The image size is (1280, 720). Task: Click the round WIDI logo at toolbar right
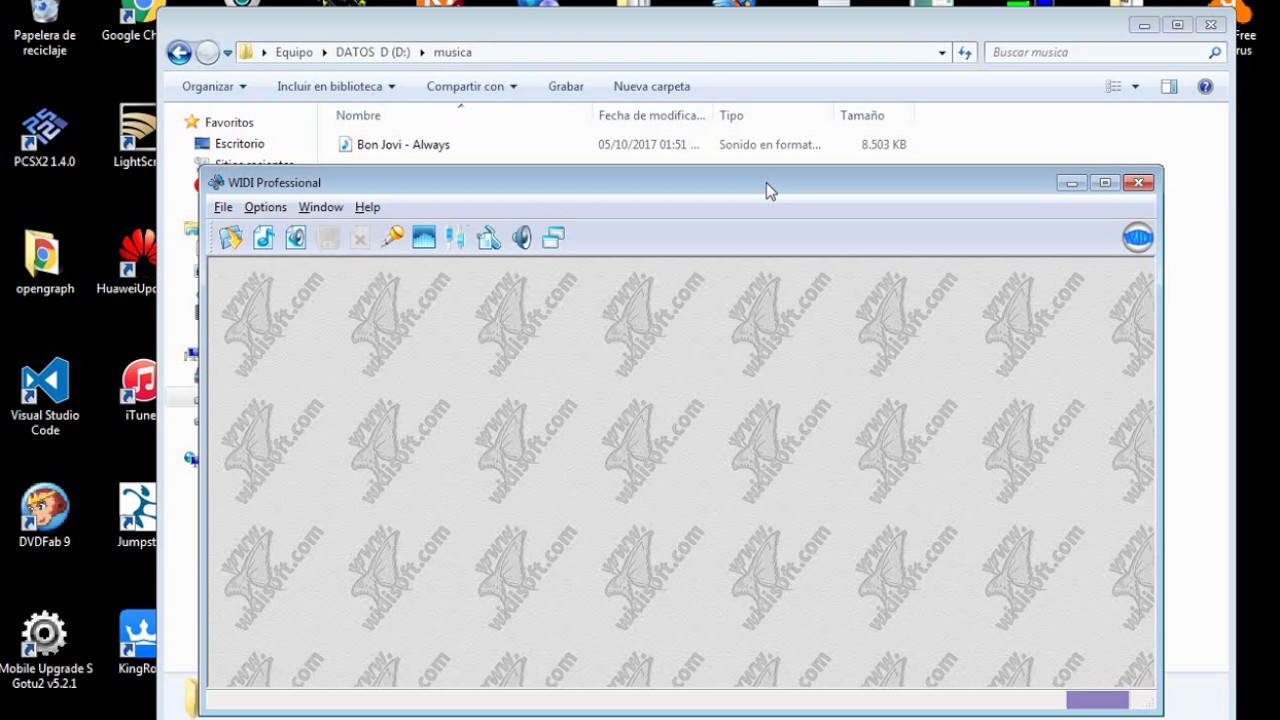1138,237
